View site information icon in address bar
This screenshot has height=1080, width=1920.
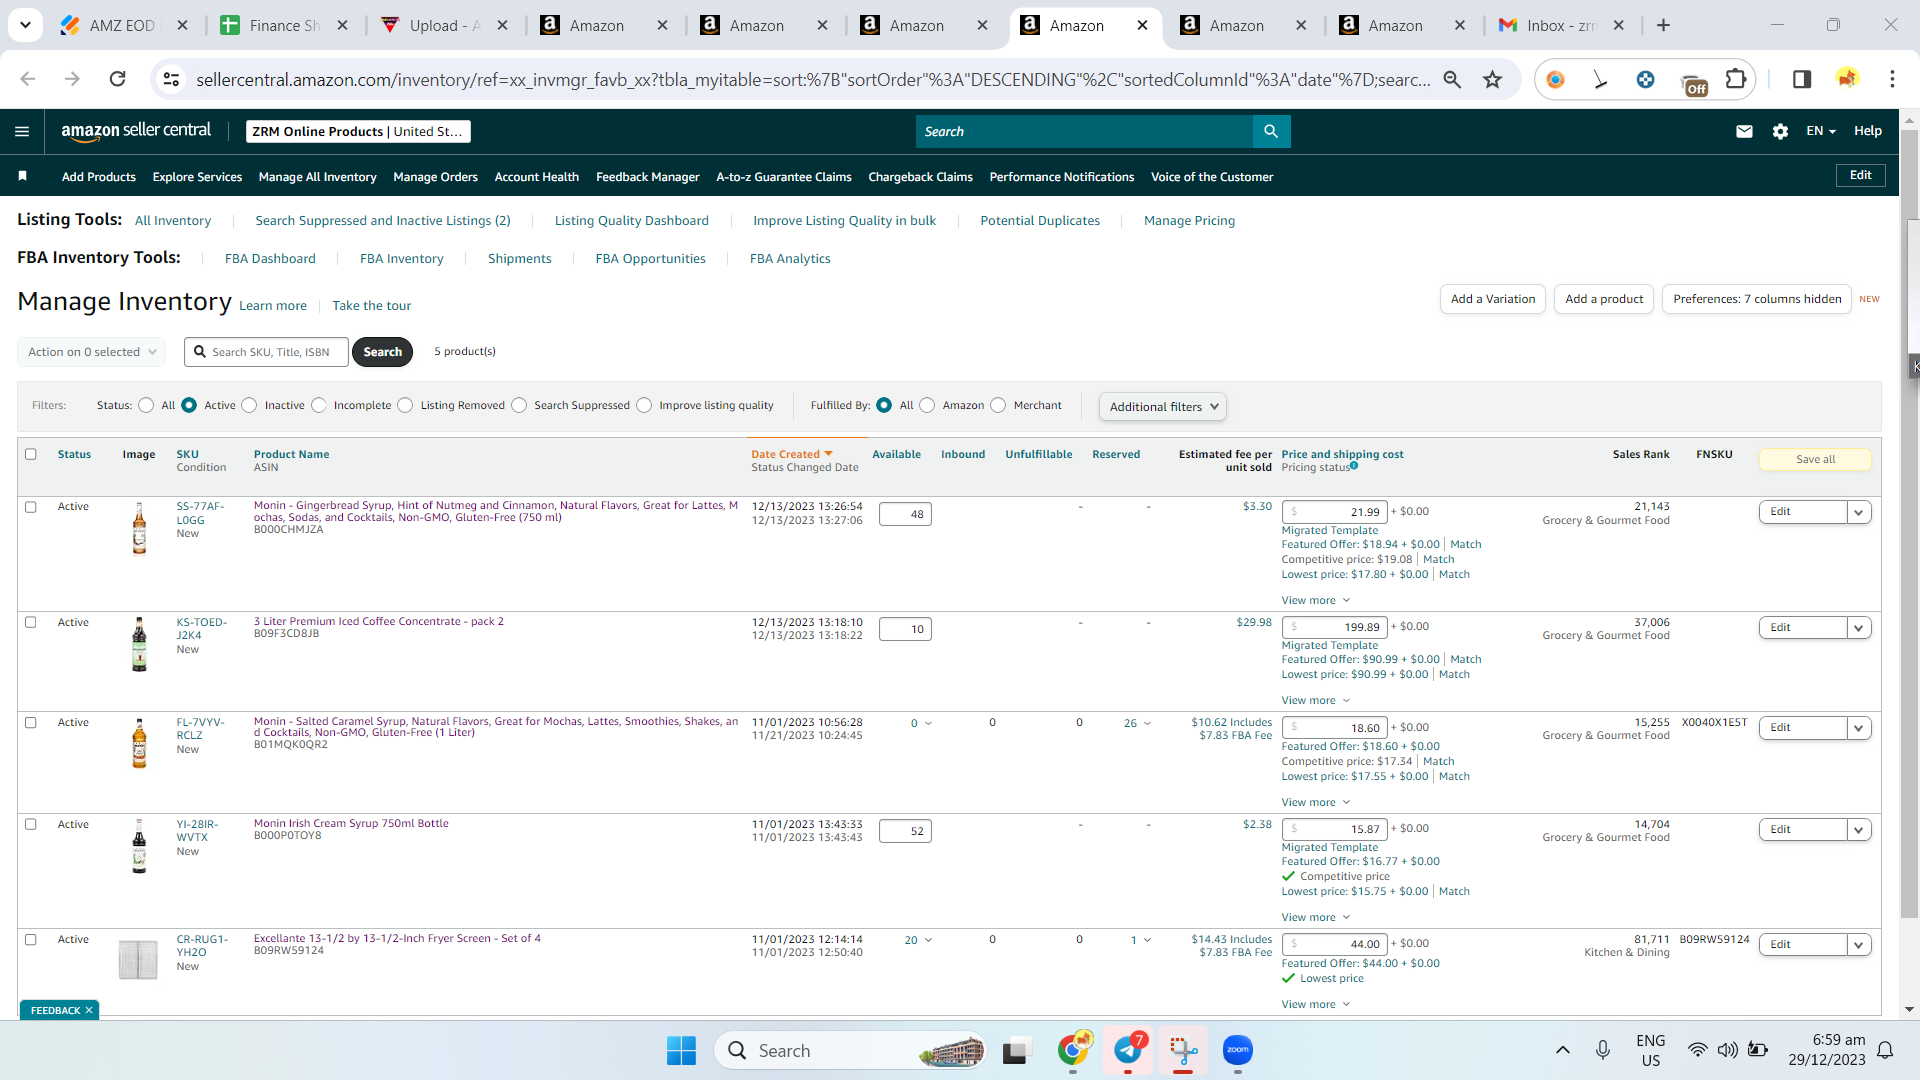pos(171,79)
